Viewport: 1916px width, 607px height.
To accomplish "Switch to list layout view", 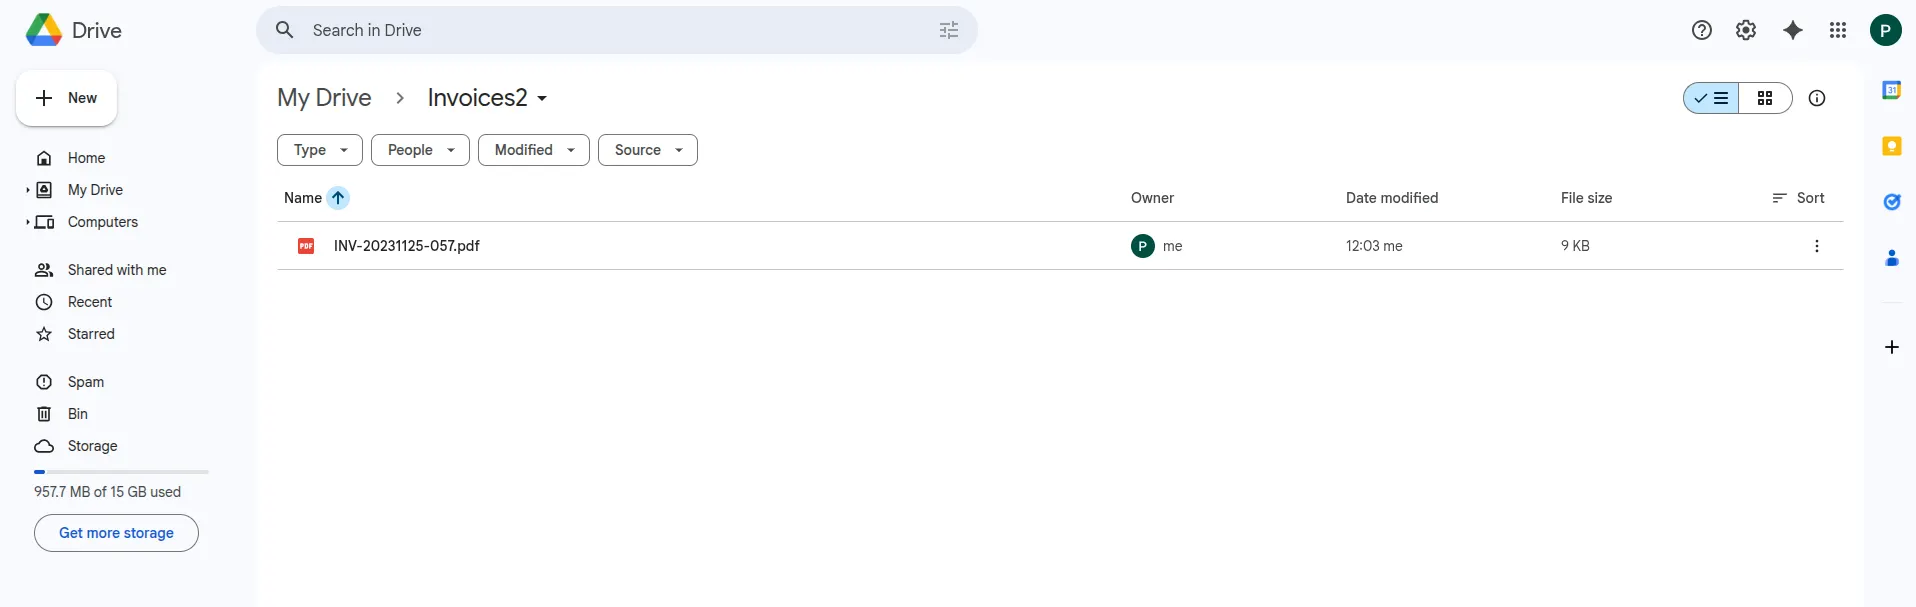I will point(1712,98).
